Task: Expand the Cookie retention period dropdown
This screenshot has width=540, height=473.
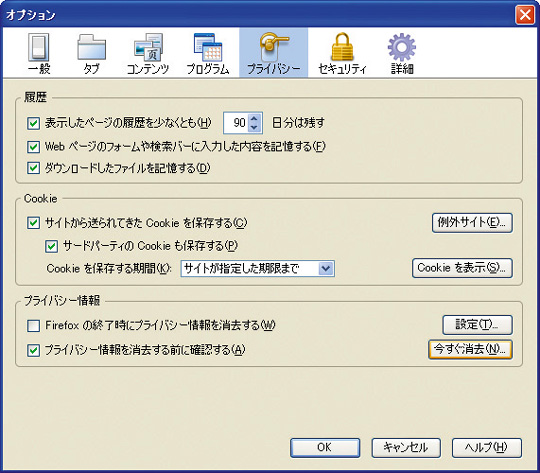Action: tap(326, 268)
